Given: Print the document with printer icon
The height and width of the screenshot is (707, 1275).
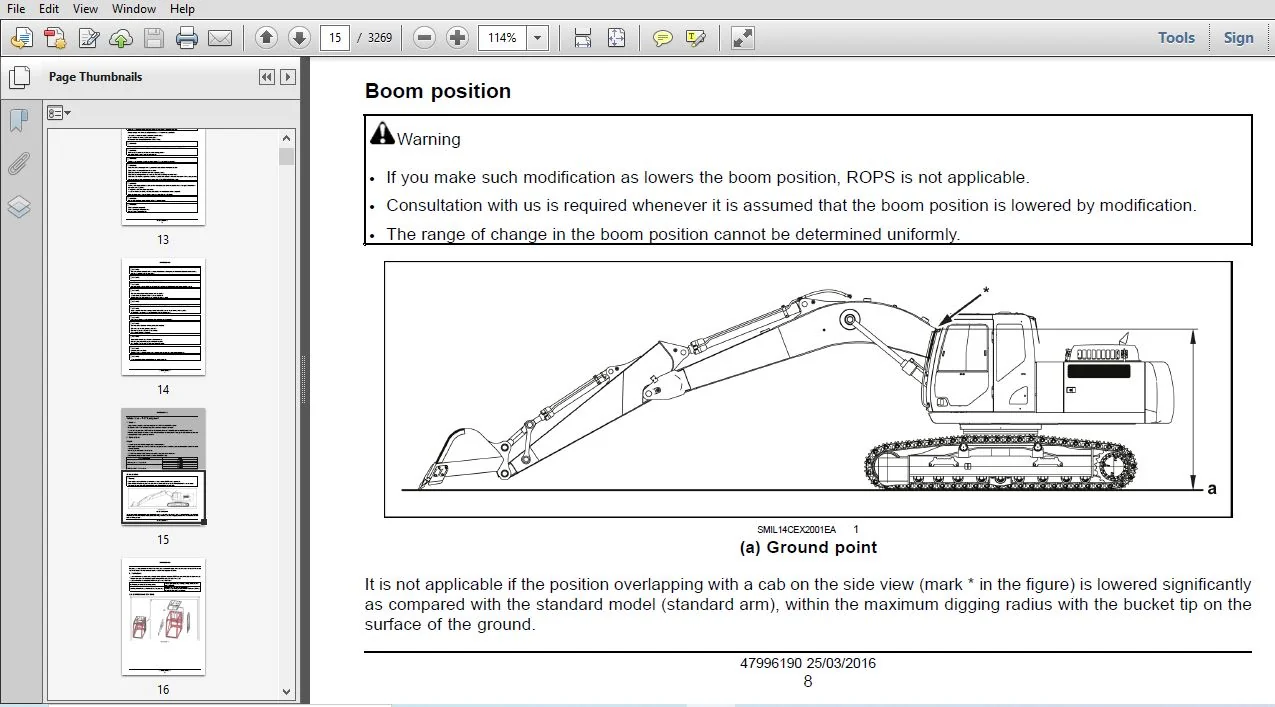Looking at the screenshot, I should click(x=187, y=39).
